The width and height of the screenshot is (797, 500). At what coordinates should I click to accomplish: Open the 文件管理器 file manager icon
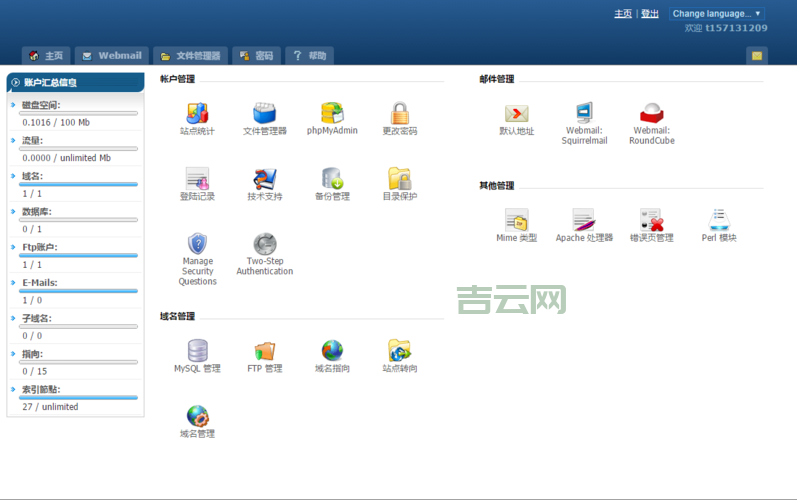coord(264,113)
